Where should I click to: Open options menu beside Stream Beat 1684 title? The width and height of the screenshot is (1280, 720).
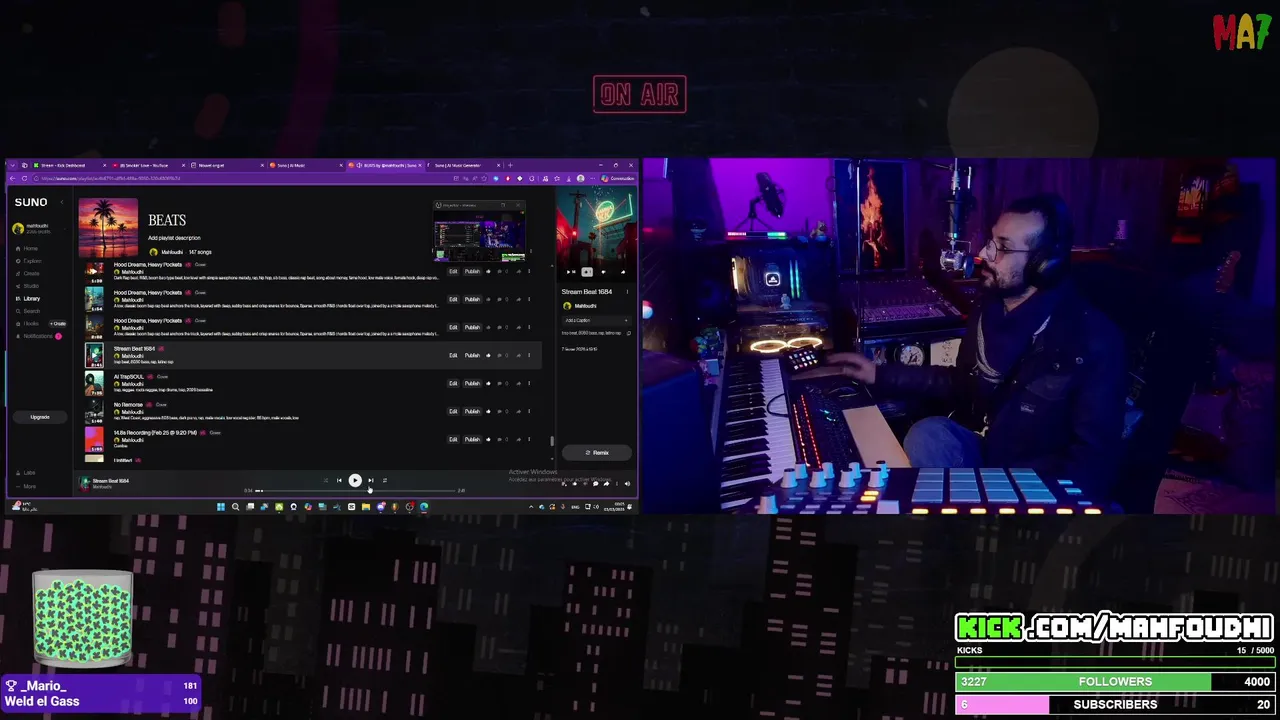tap(627, 292)
